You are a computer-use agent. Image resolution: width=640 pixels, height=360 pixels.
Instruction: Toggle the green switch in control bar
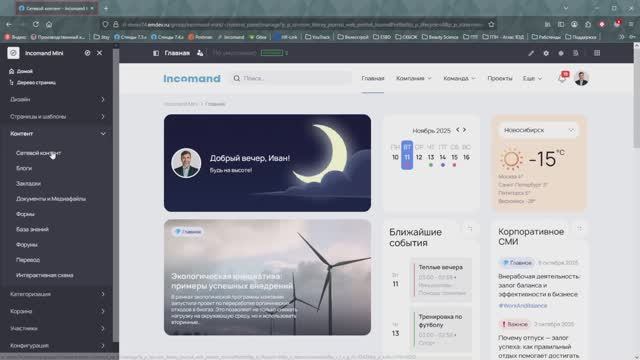point(272,53)
